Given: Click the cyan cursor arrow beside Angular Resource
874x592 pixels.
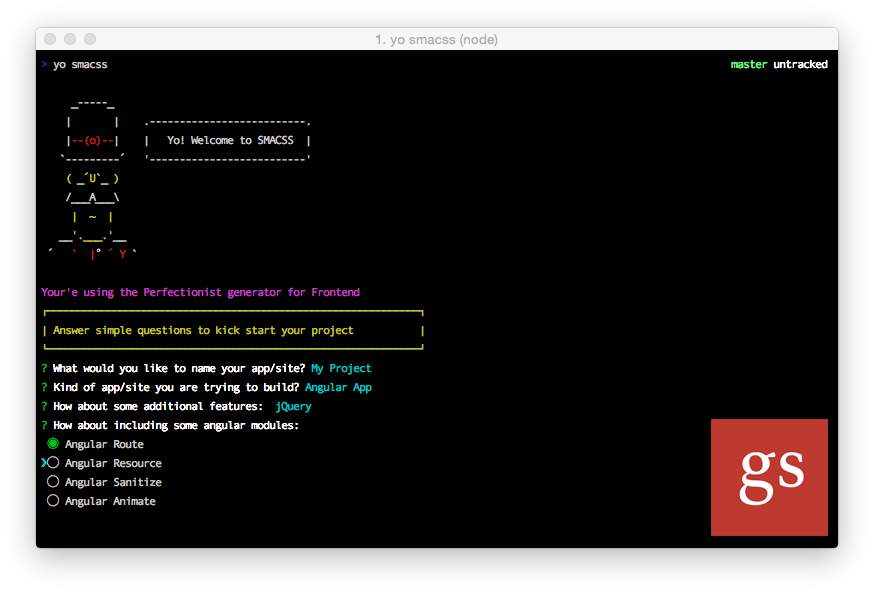Looking at the screenshot, I should tap(43, 463).
